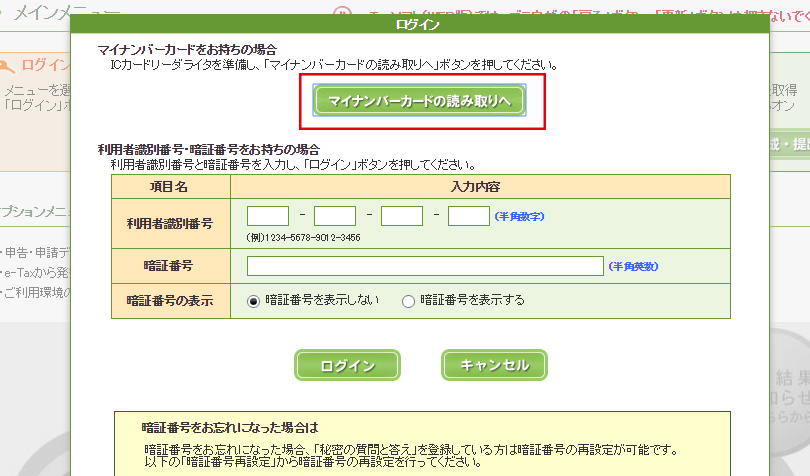Click メインメニュー heading in background page

click(66, 12)
